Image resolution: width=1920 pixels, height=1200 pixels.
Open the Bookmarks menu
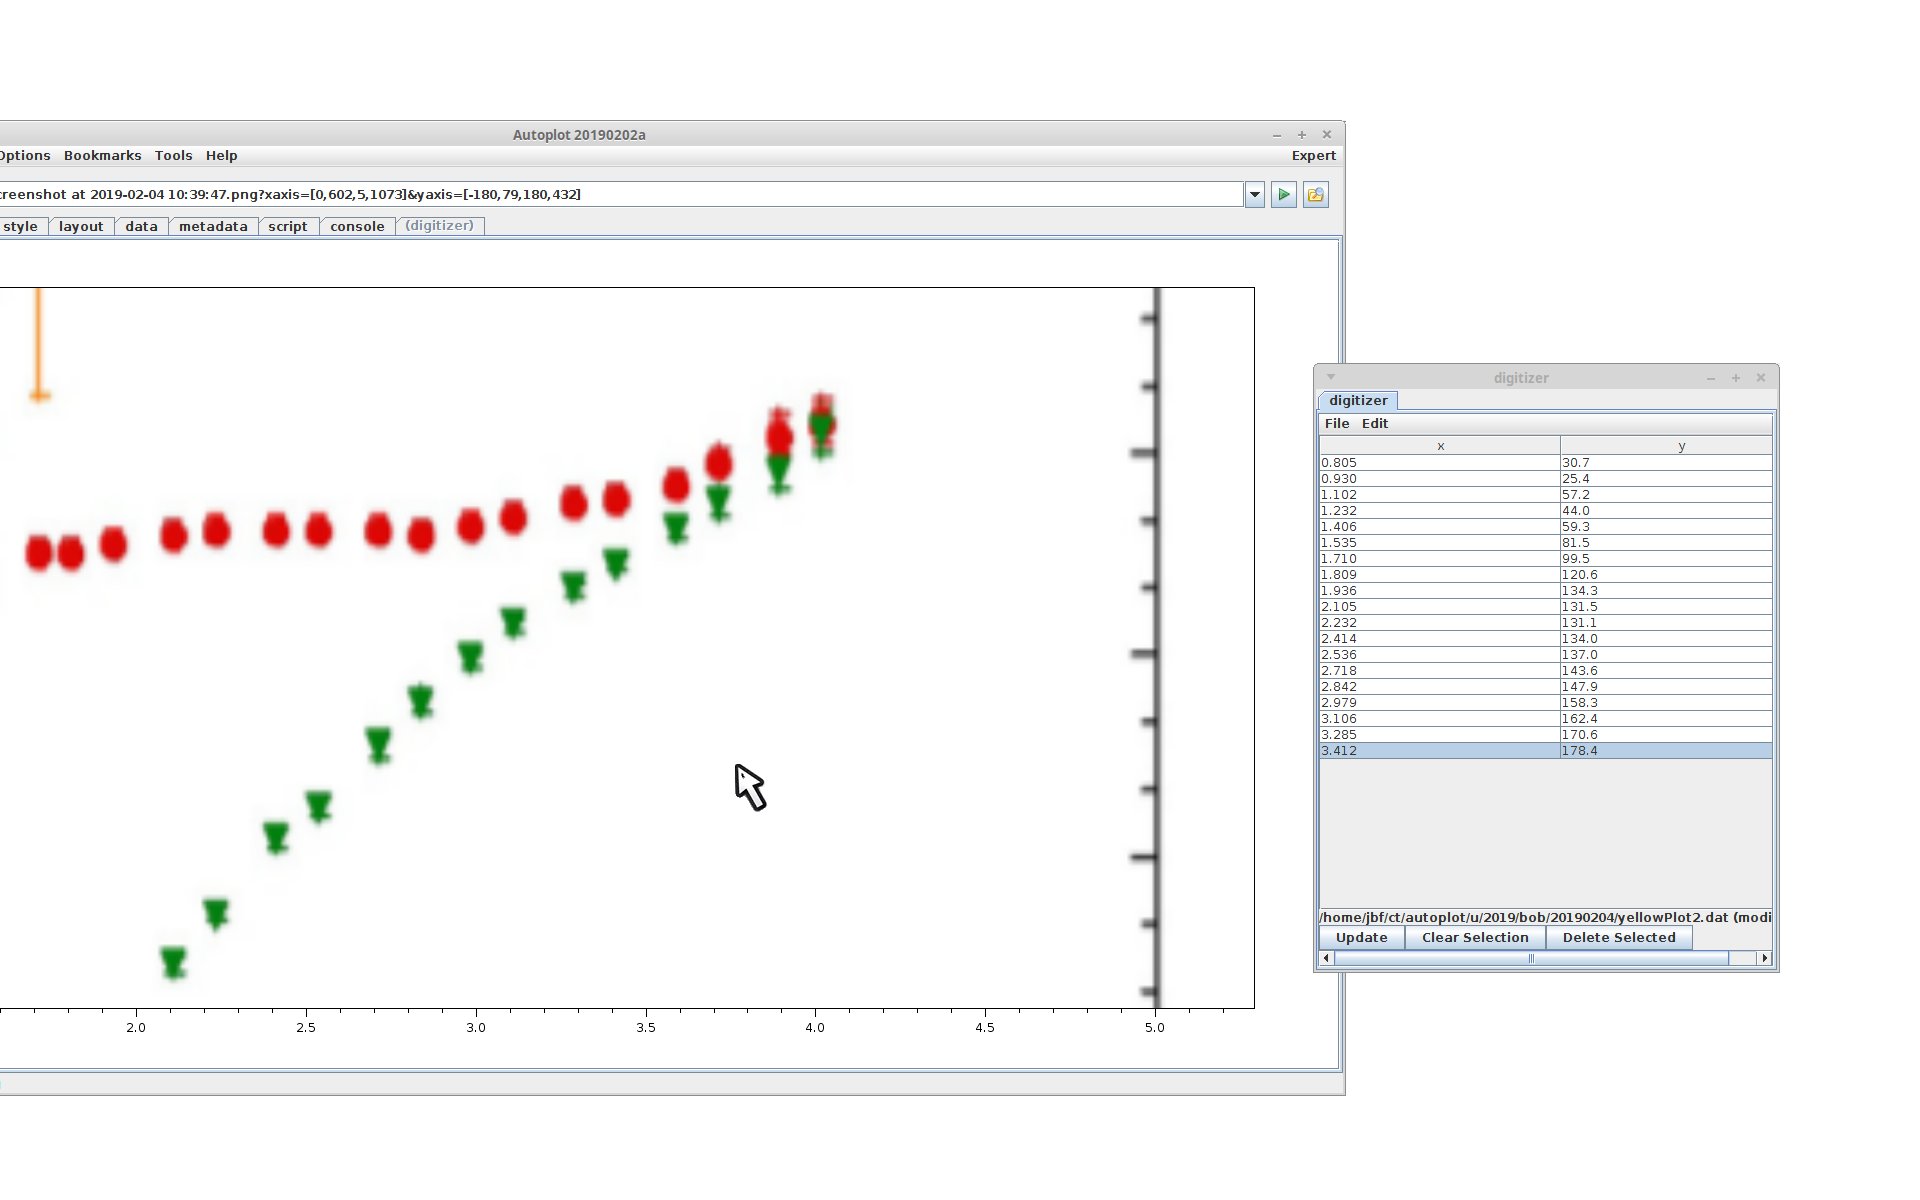tap(102, 156)
